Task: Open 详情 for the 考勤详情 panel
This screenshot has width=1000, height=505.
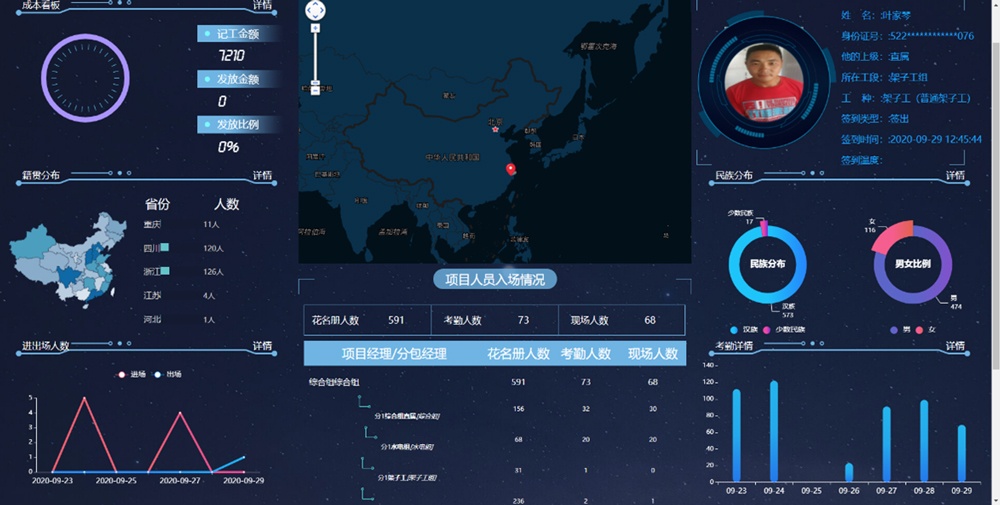Action: click(x=956, y=346)
